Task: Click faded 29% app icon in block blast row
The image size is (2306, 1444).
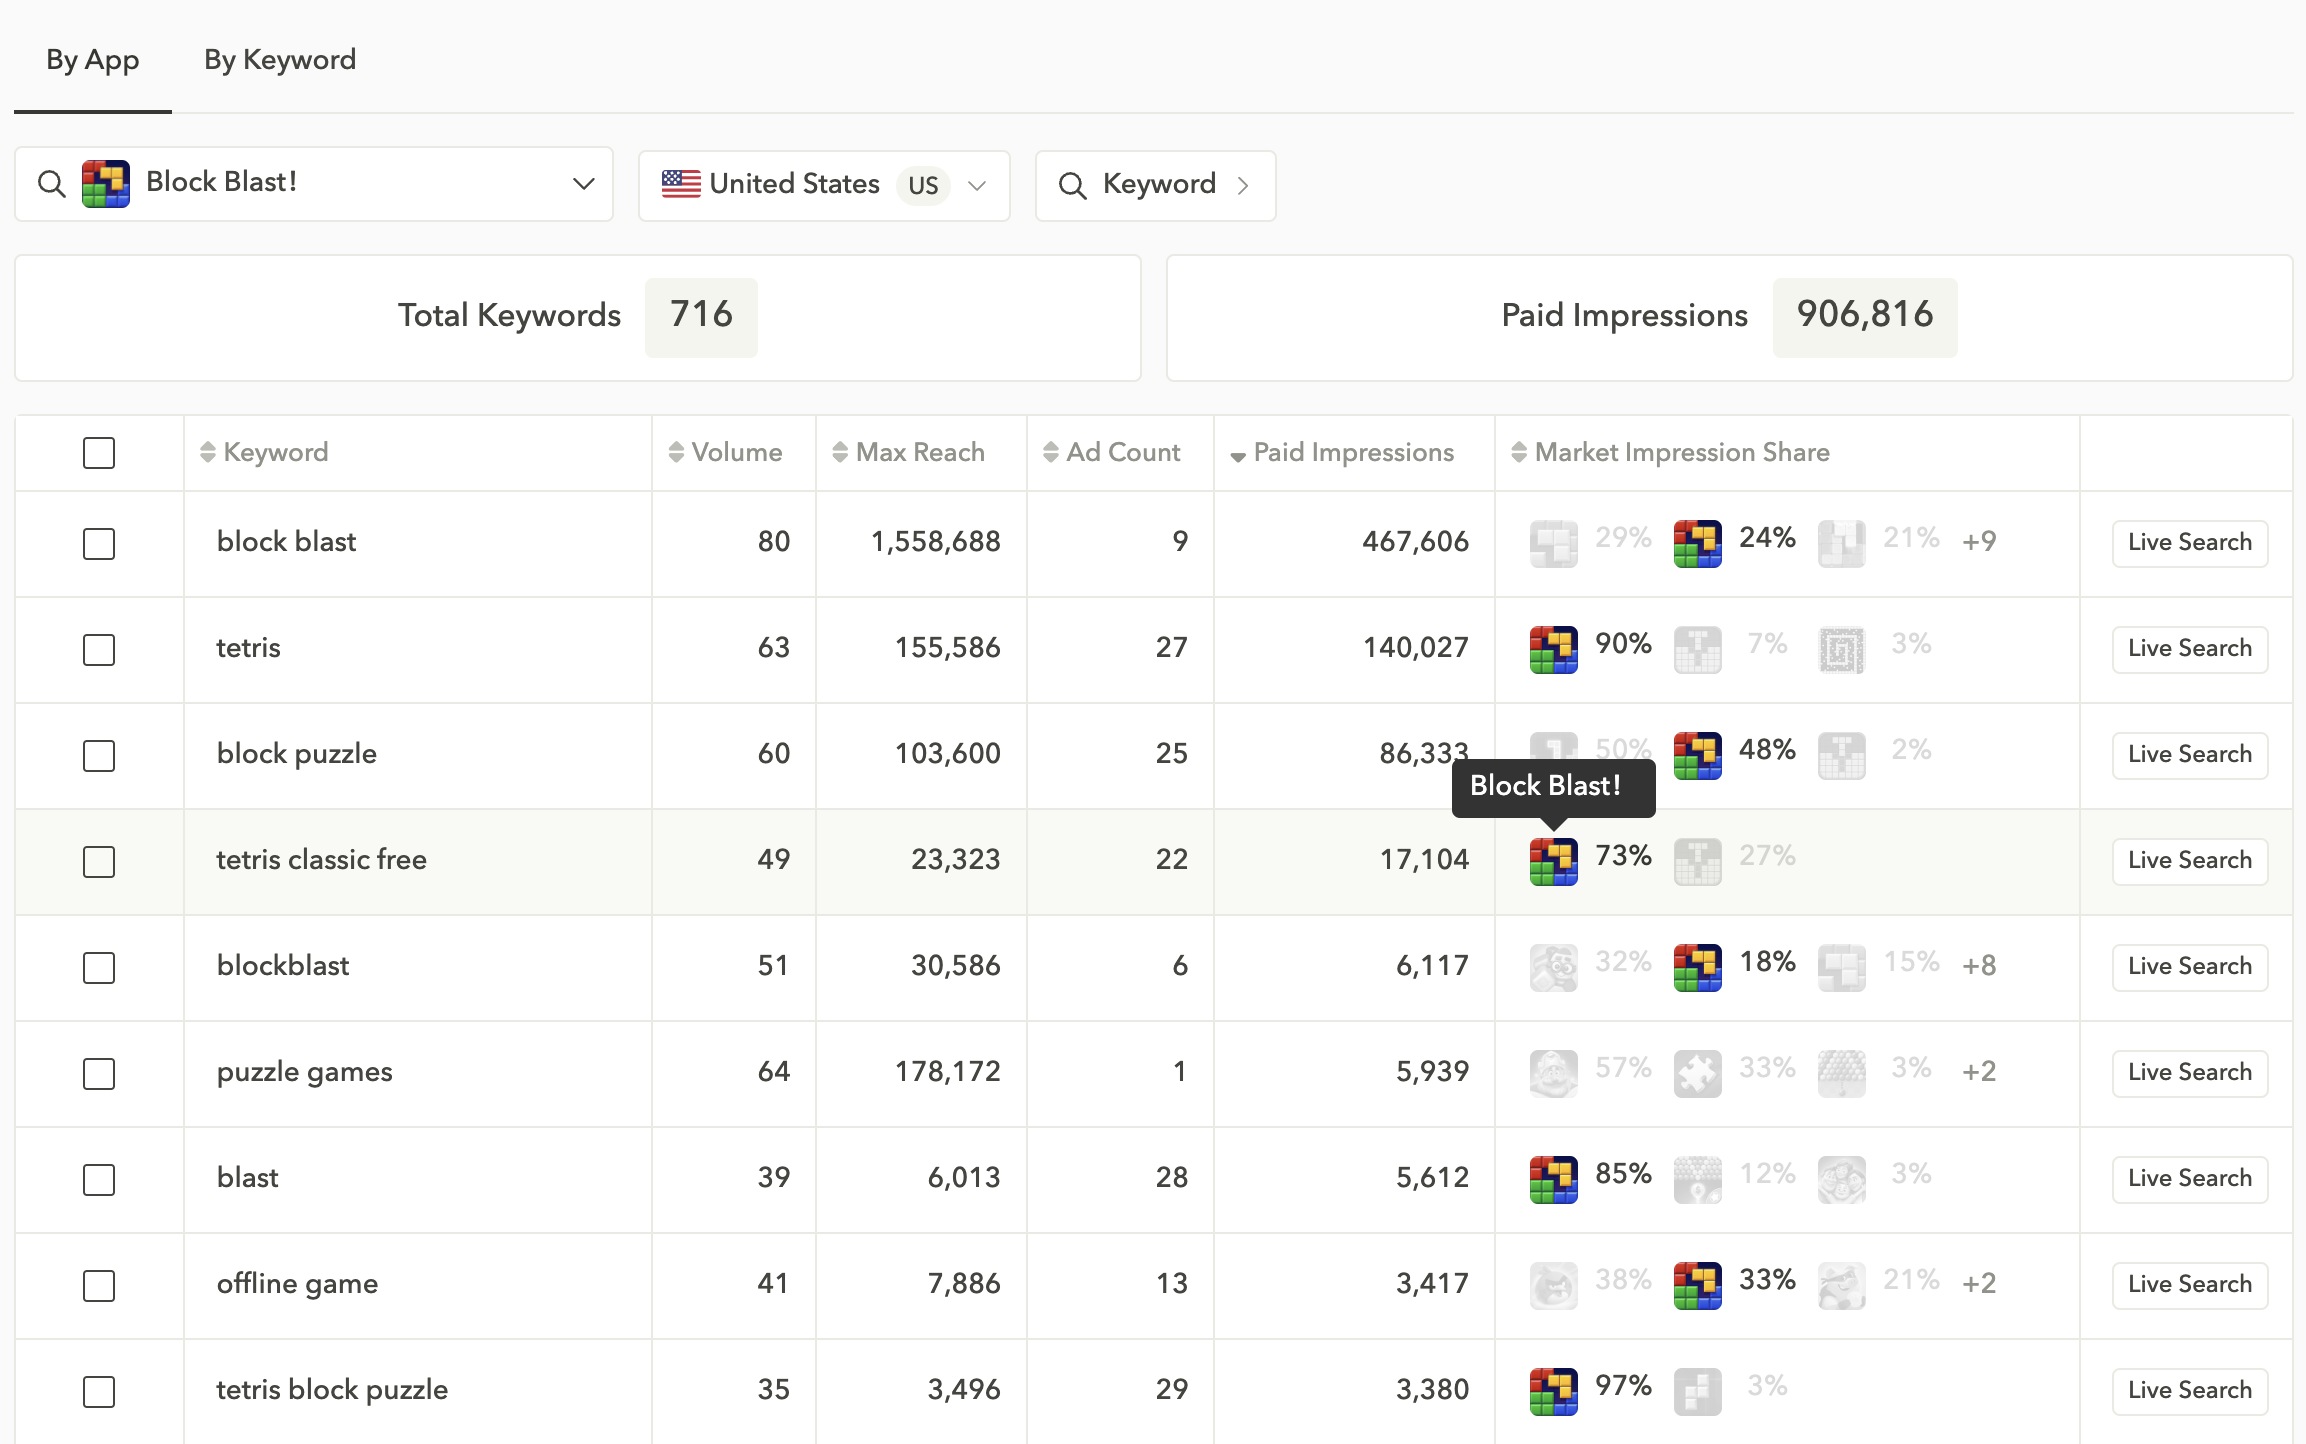Action: [x=1554, y=544]
